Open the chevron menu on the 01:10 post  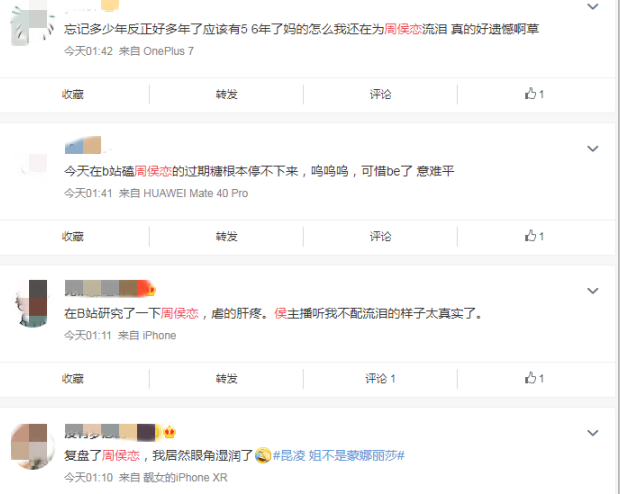click(x=592, y=433)
